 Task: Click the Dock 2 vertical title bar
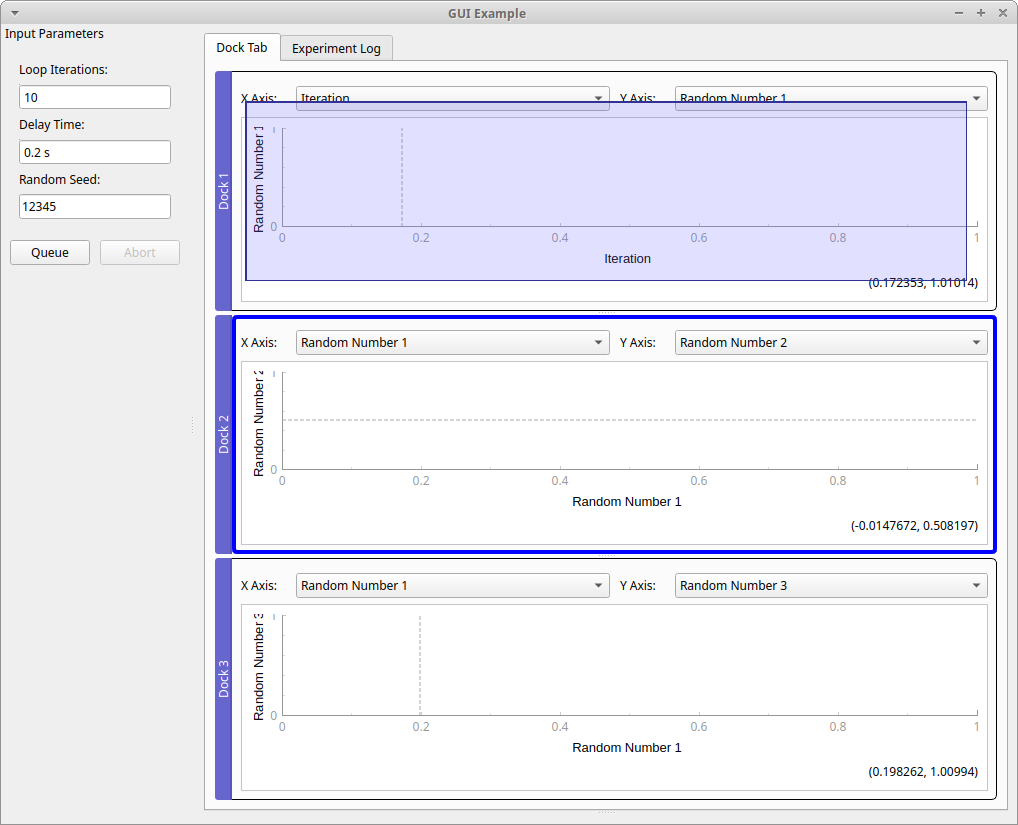[223, 434]
